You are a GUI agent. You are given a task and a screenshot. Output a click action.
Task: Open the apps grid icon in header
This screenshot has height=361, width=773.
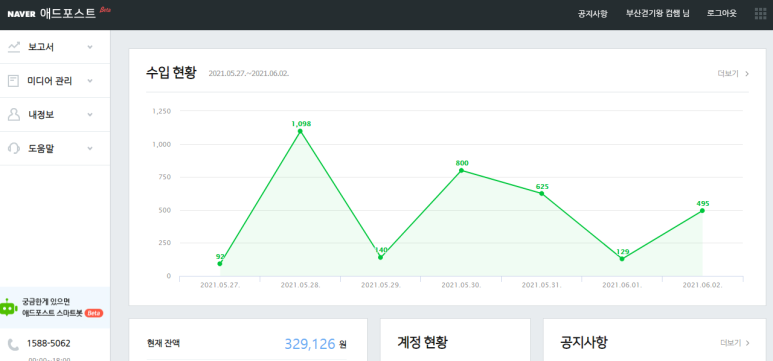coord(760,13)
